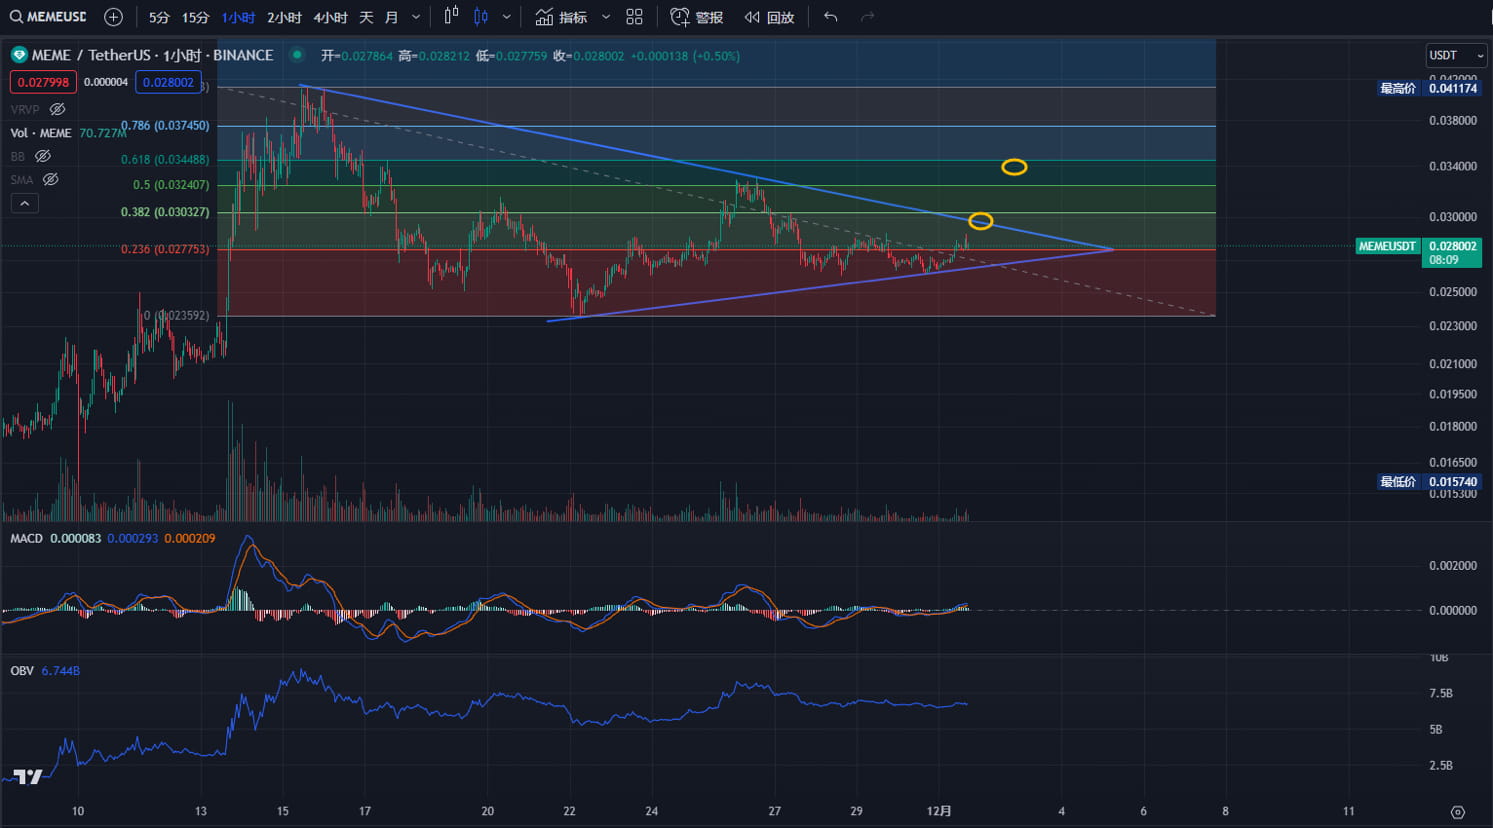1493x828 pixels.
Task: Click the red sell price 0.027998
Action: (x=43, y=82)
